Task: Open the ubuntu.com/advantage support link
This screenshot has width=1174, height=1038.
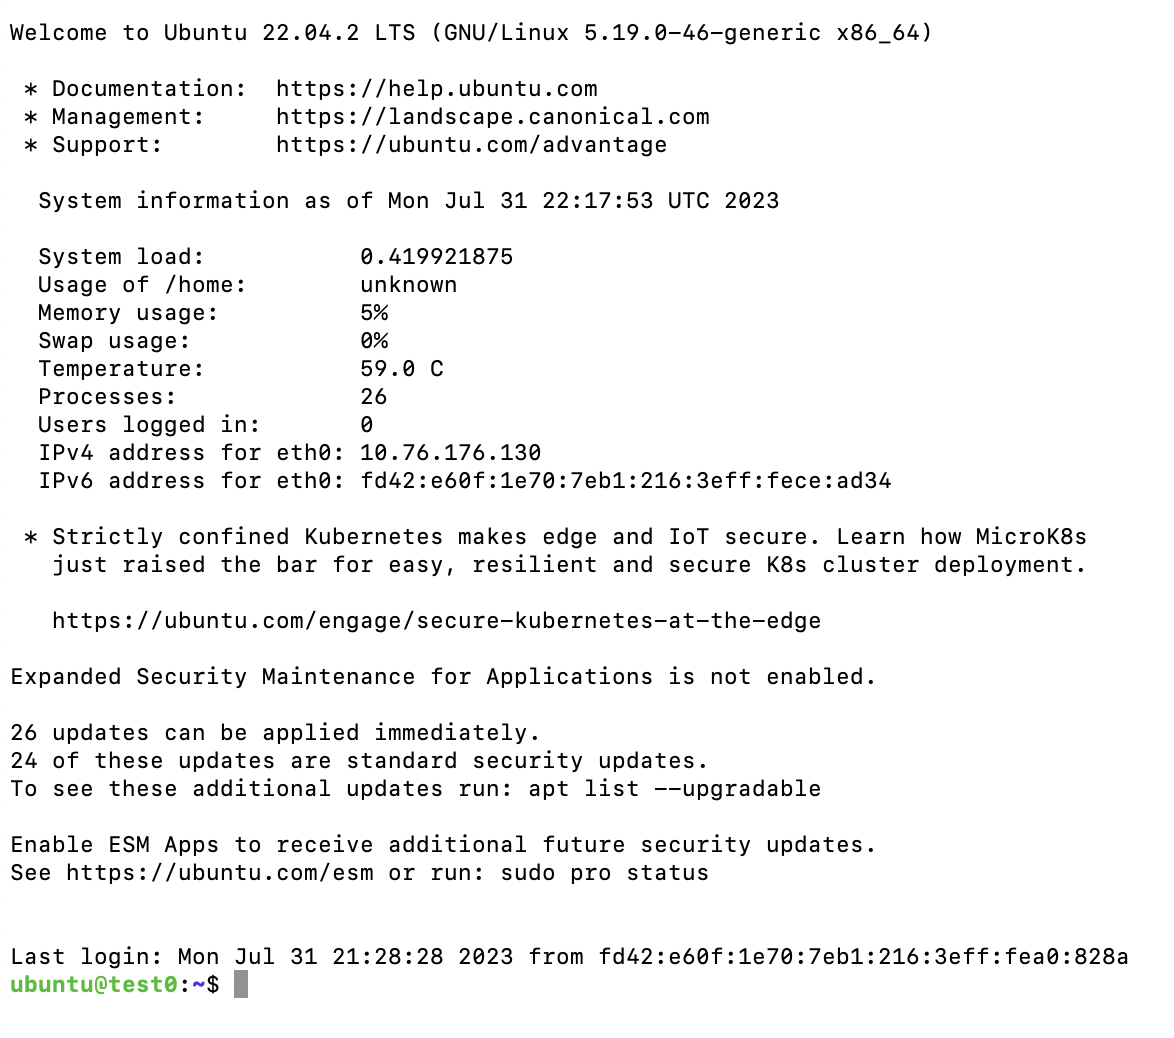Action: click(x=471, y=145)
